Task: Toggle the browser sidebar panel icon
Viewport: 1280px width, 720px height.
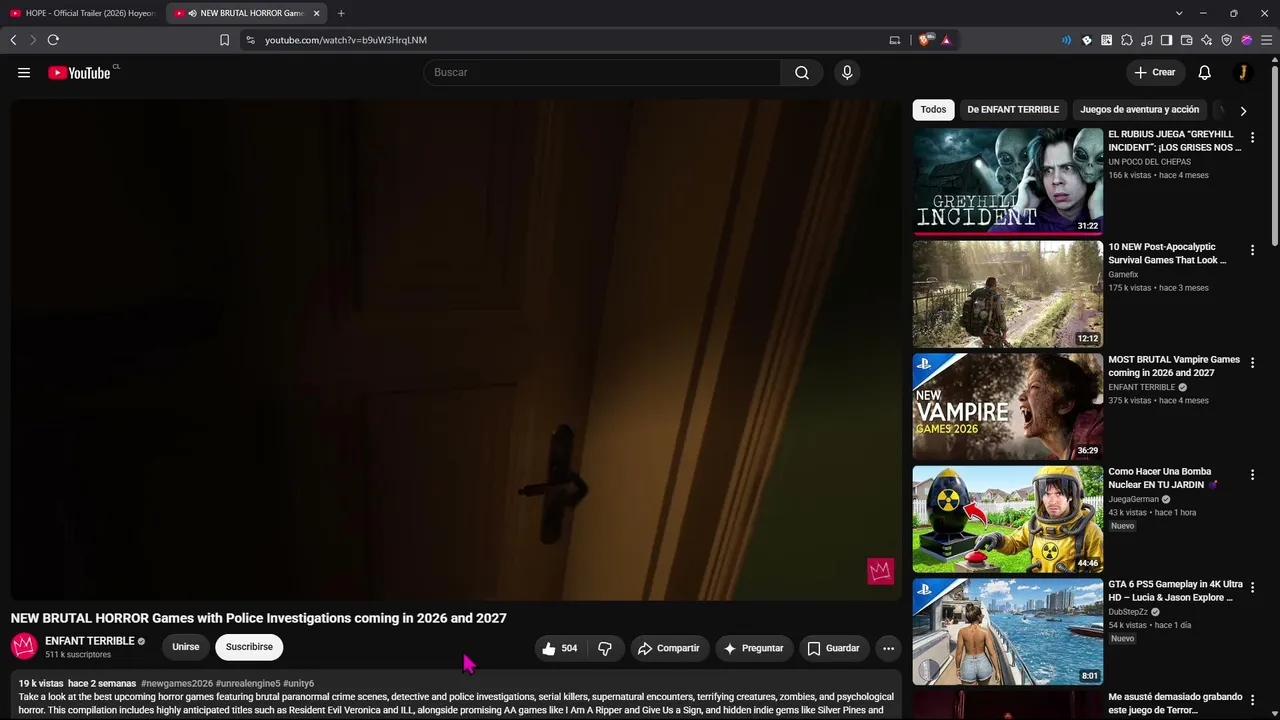Action: point(1166,40)
